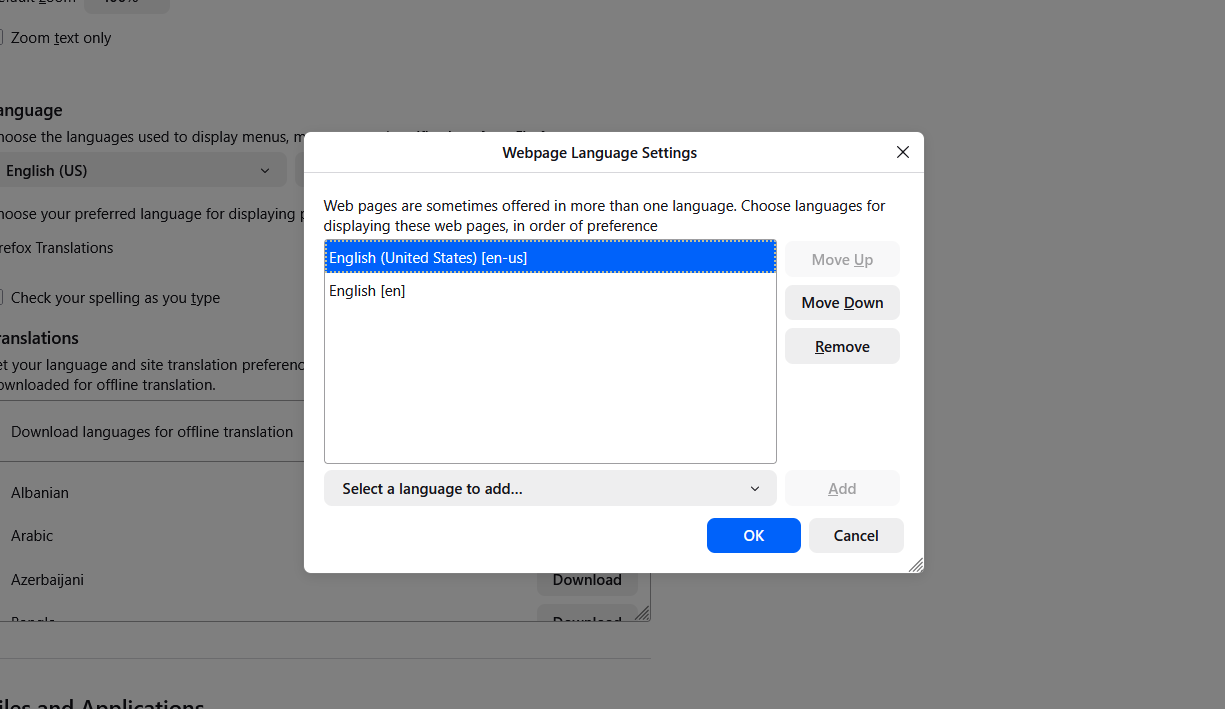The image size is (1225, 709).
Task: Click Download languages for offline translation text
Action: coord(152,431)
